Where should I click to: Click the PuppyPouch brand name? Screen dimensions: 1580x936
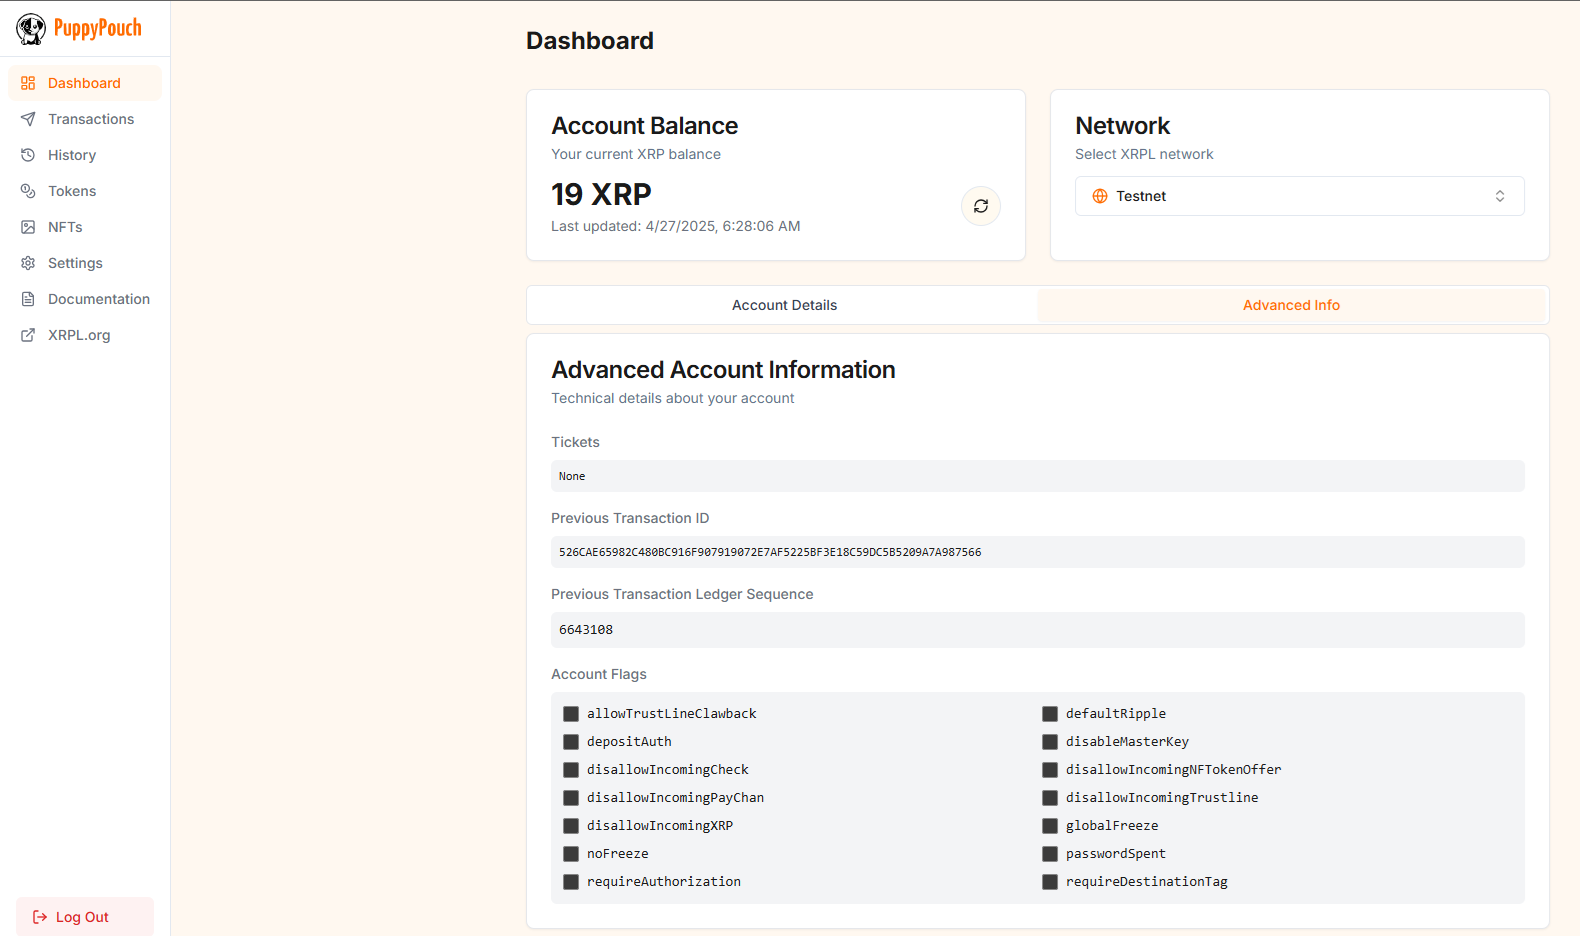(x=98, y=29)
